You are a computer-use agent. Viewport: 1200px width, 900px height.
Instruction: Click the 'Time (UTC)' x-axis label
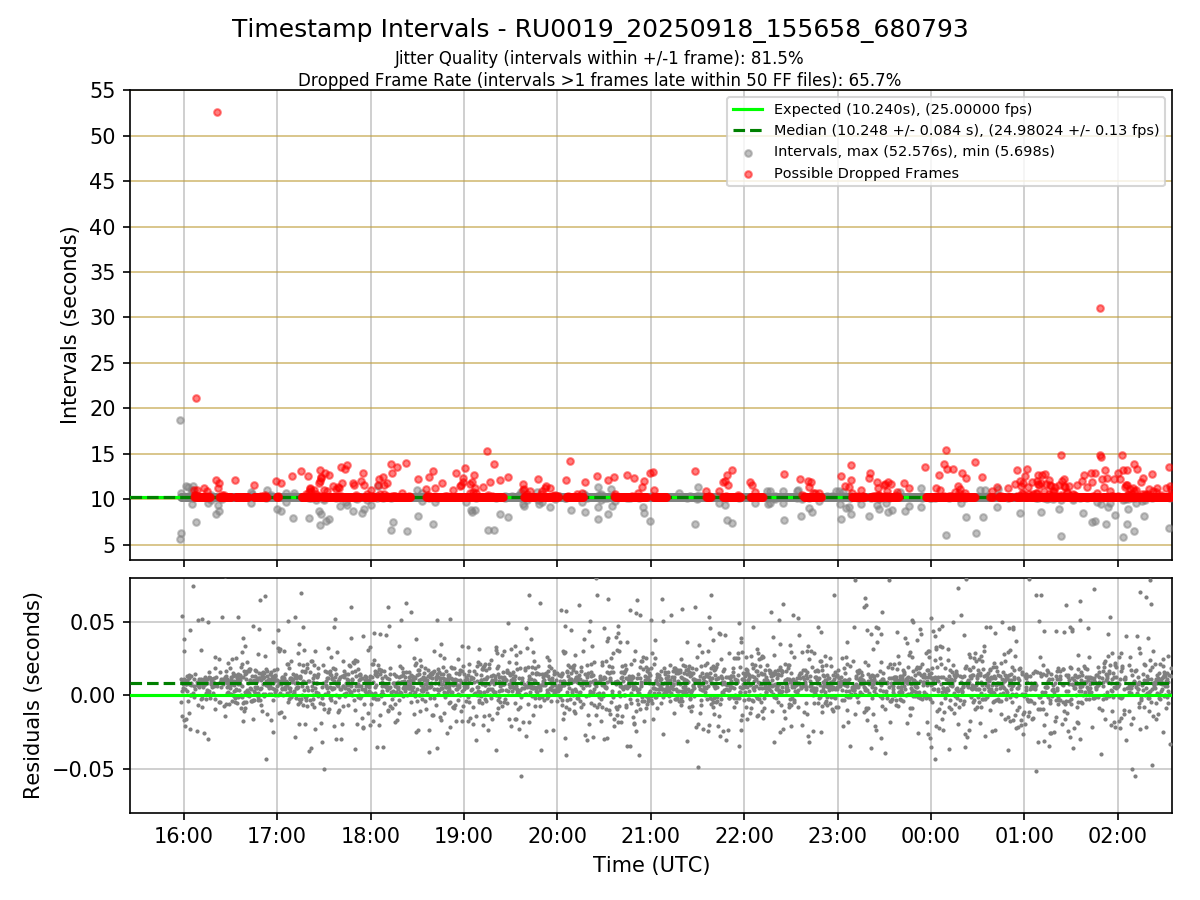click(651, 865)
